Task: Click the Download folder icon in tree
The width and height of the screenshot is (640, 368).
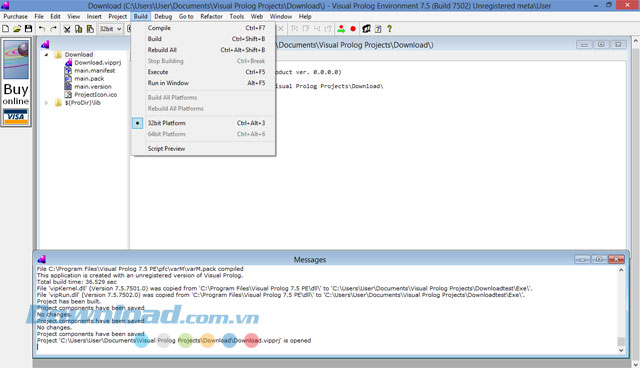Action: 58,54
